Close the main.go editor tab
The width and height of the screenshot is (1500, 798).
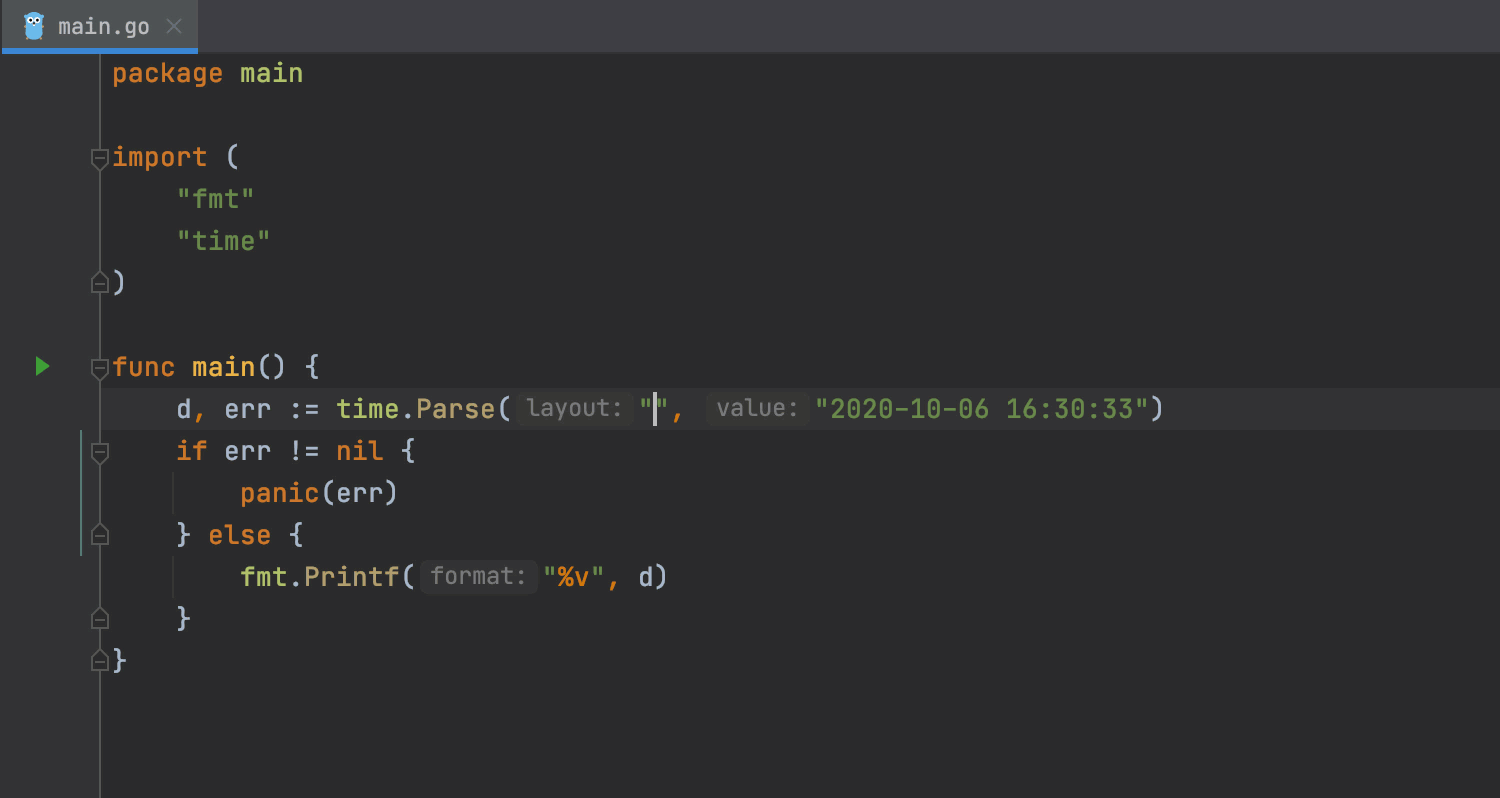tap(173, 26)
